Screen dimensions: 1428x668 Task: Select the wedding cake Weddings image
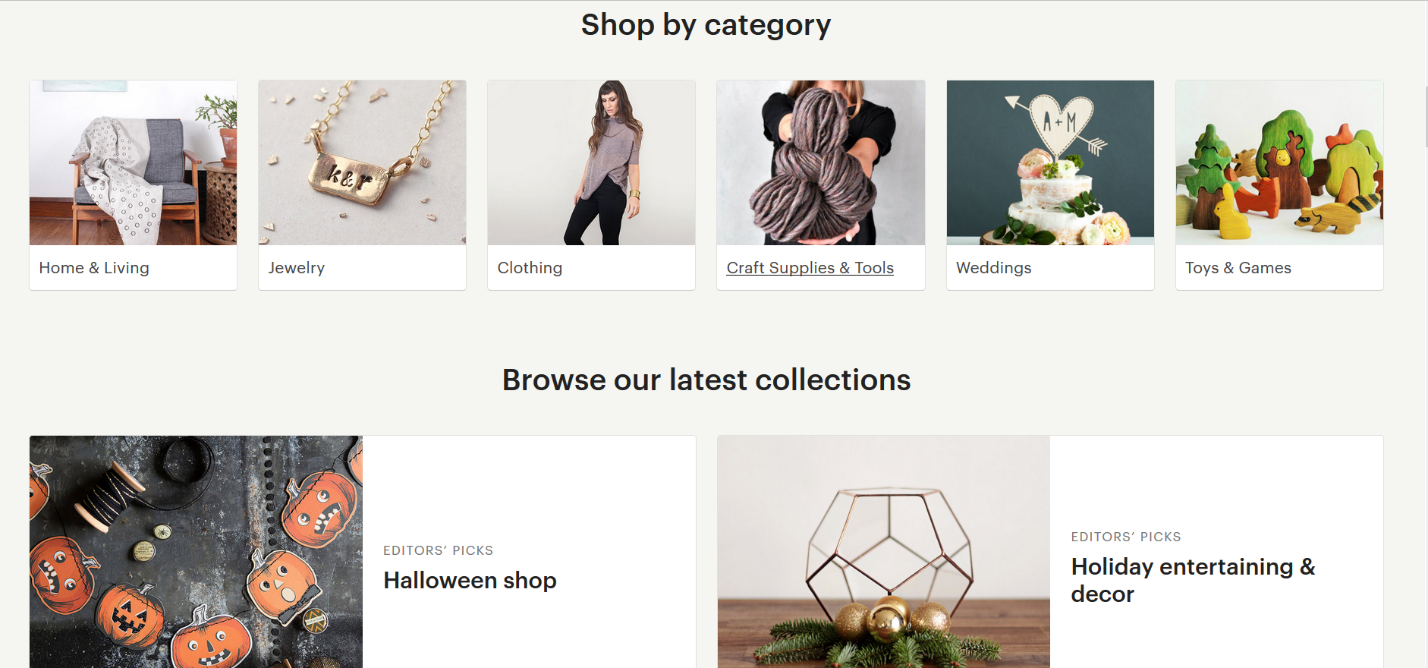[x=1050, y=163]
